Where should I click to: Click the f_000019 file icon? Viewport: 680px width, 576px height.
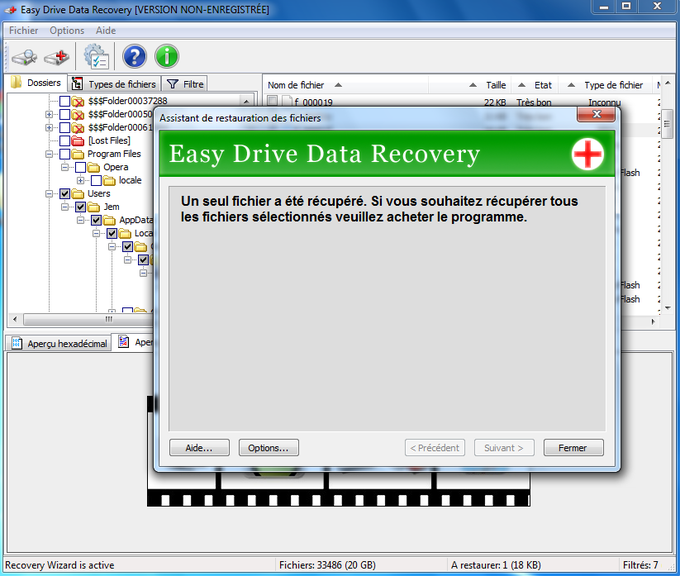tap(287, 102)
